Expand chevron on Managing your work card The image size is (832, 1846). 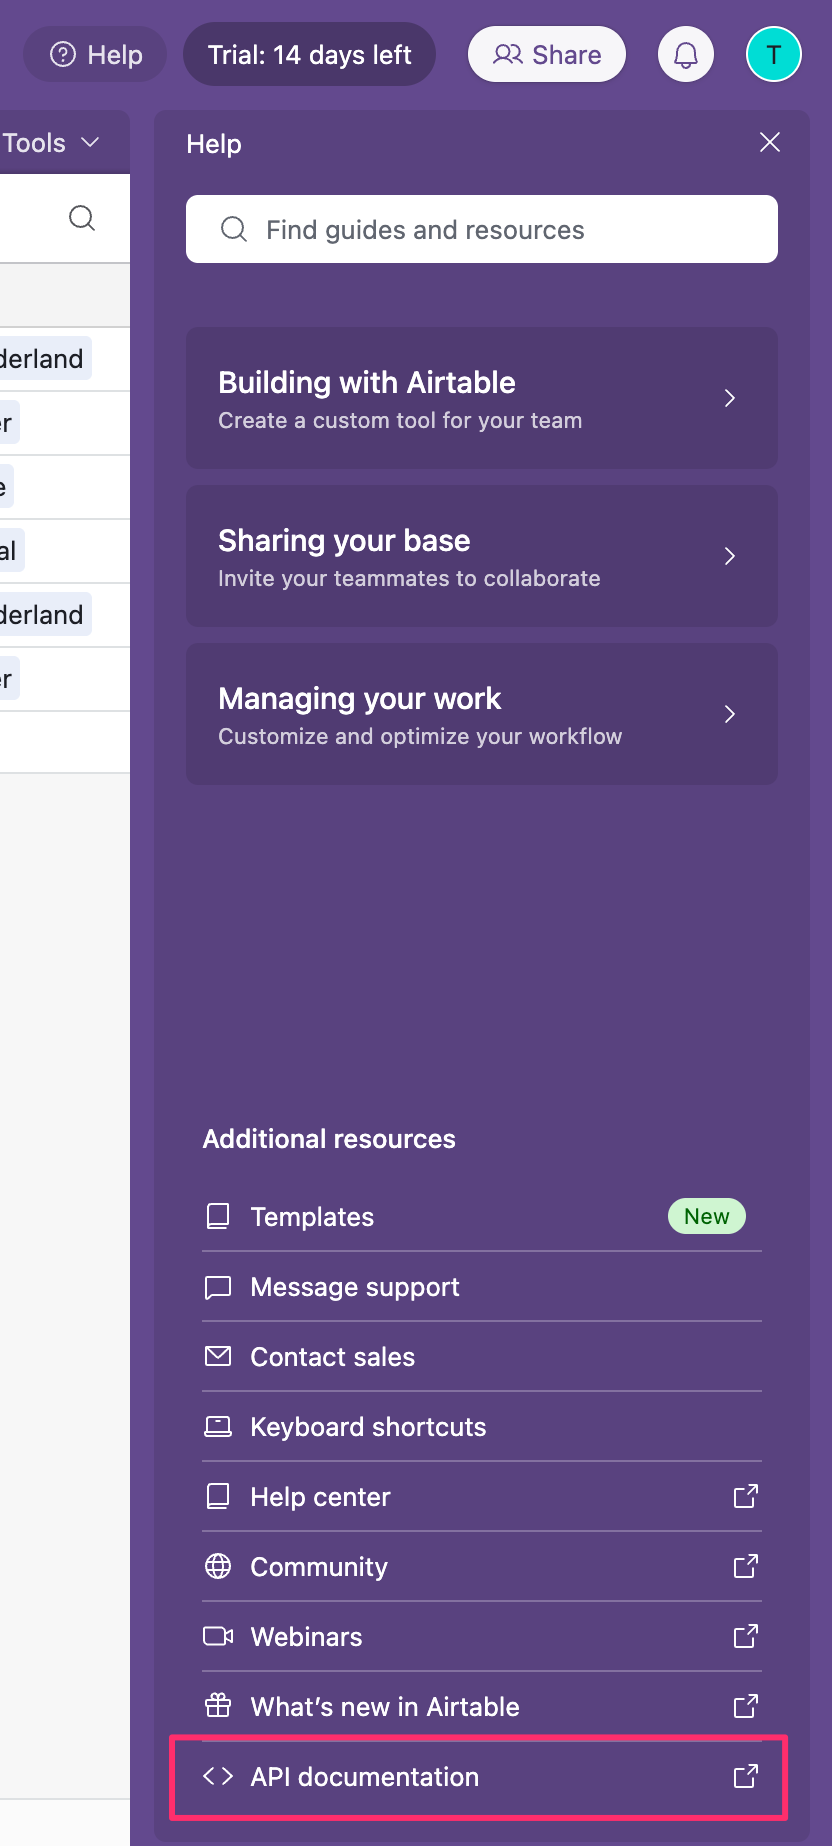730,714
